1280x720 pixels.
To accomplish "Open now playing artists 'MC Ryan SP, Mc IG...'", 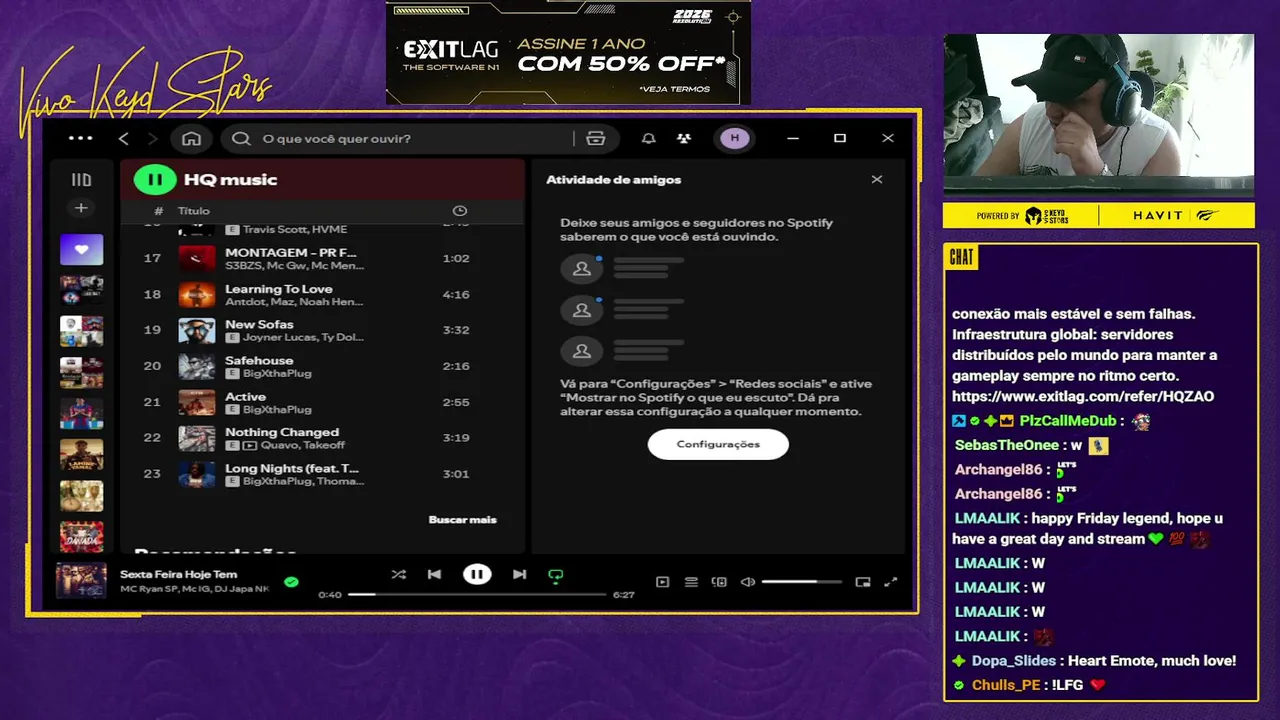I will (x=195, y=589).
